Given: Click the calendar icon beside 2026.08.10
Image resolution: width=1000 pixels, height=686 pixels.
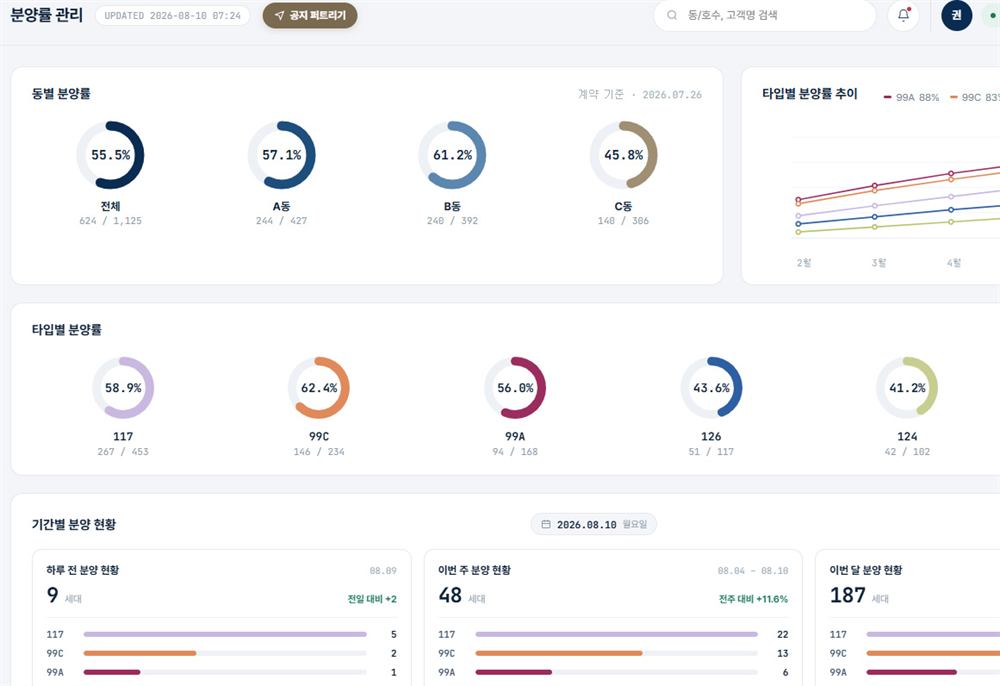Looking at the screenshot, I should [x=546, y=524].
